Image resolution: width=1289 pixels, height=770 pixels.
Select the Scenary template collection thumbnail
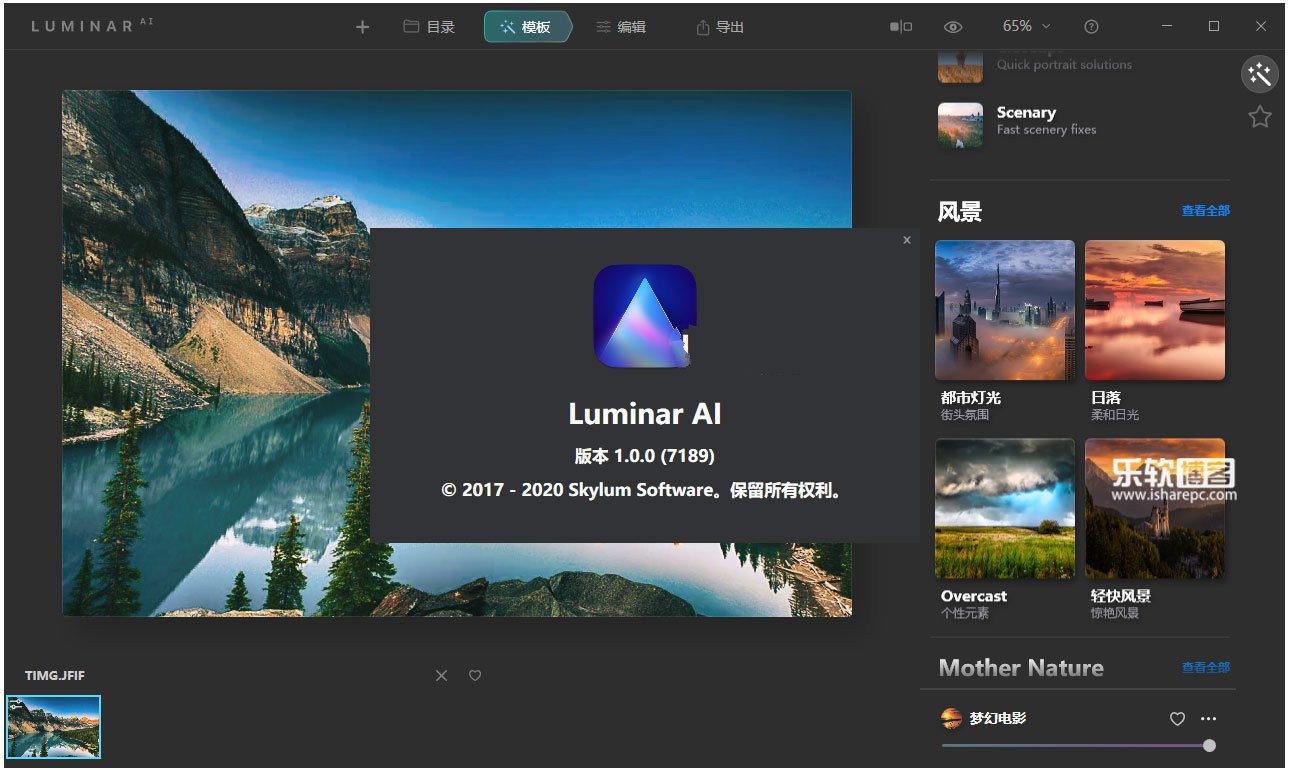[960, 124]
